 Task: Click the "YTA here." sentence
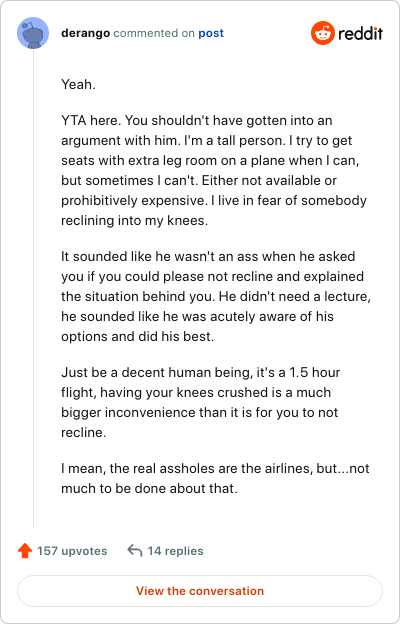point(91,121)
